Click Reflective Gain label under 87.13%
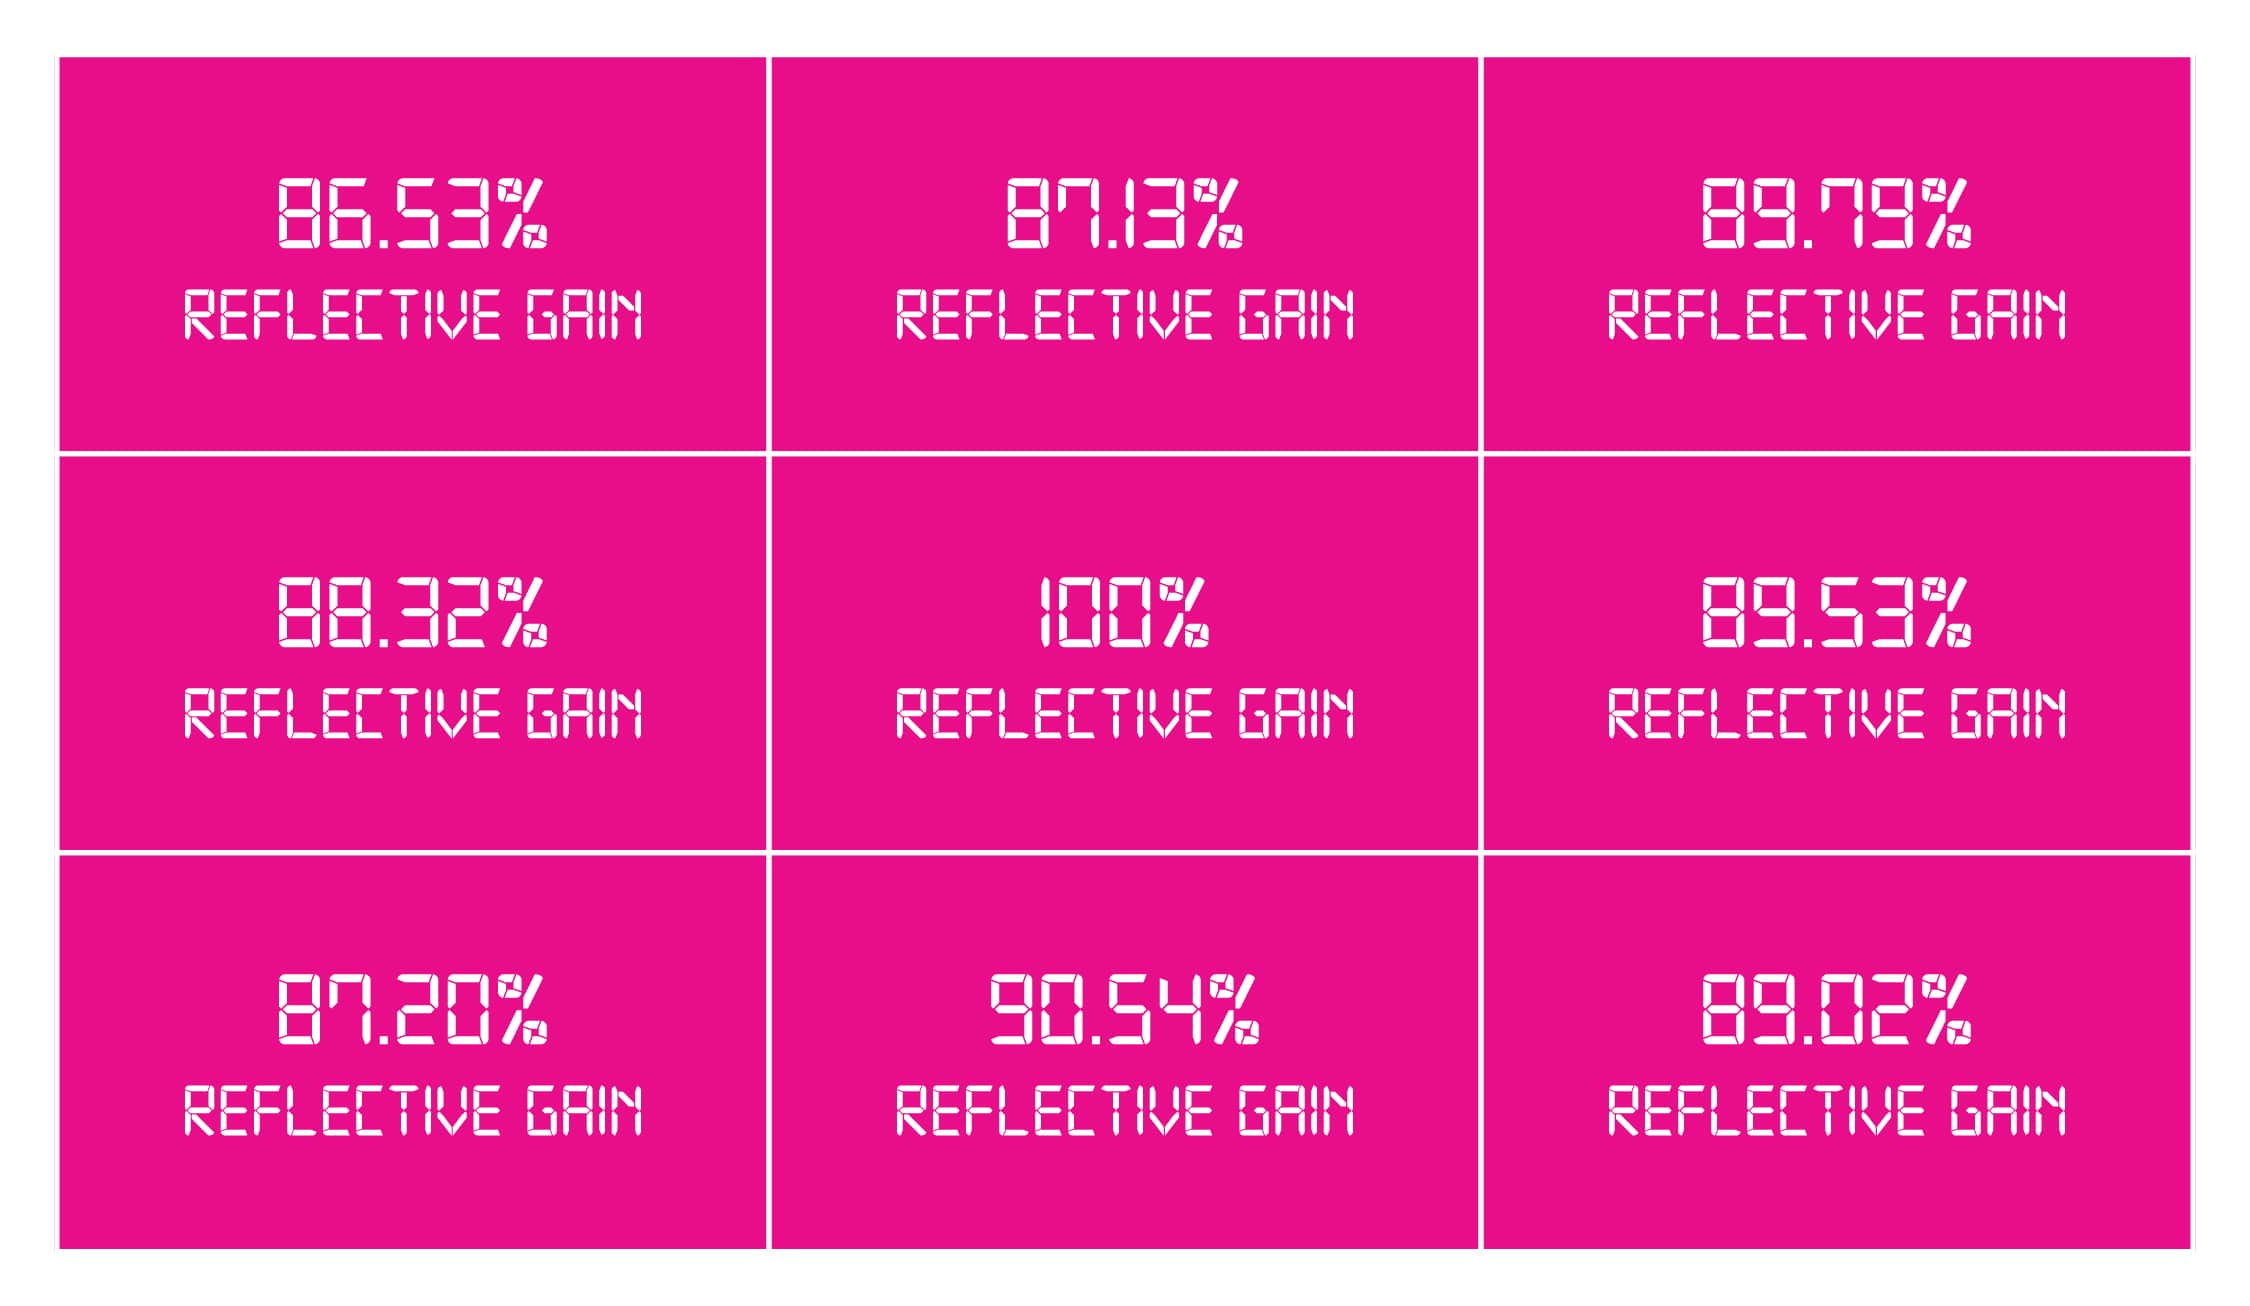2250x1306 pixels. [1124, 315]
